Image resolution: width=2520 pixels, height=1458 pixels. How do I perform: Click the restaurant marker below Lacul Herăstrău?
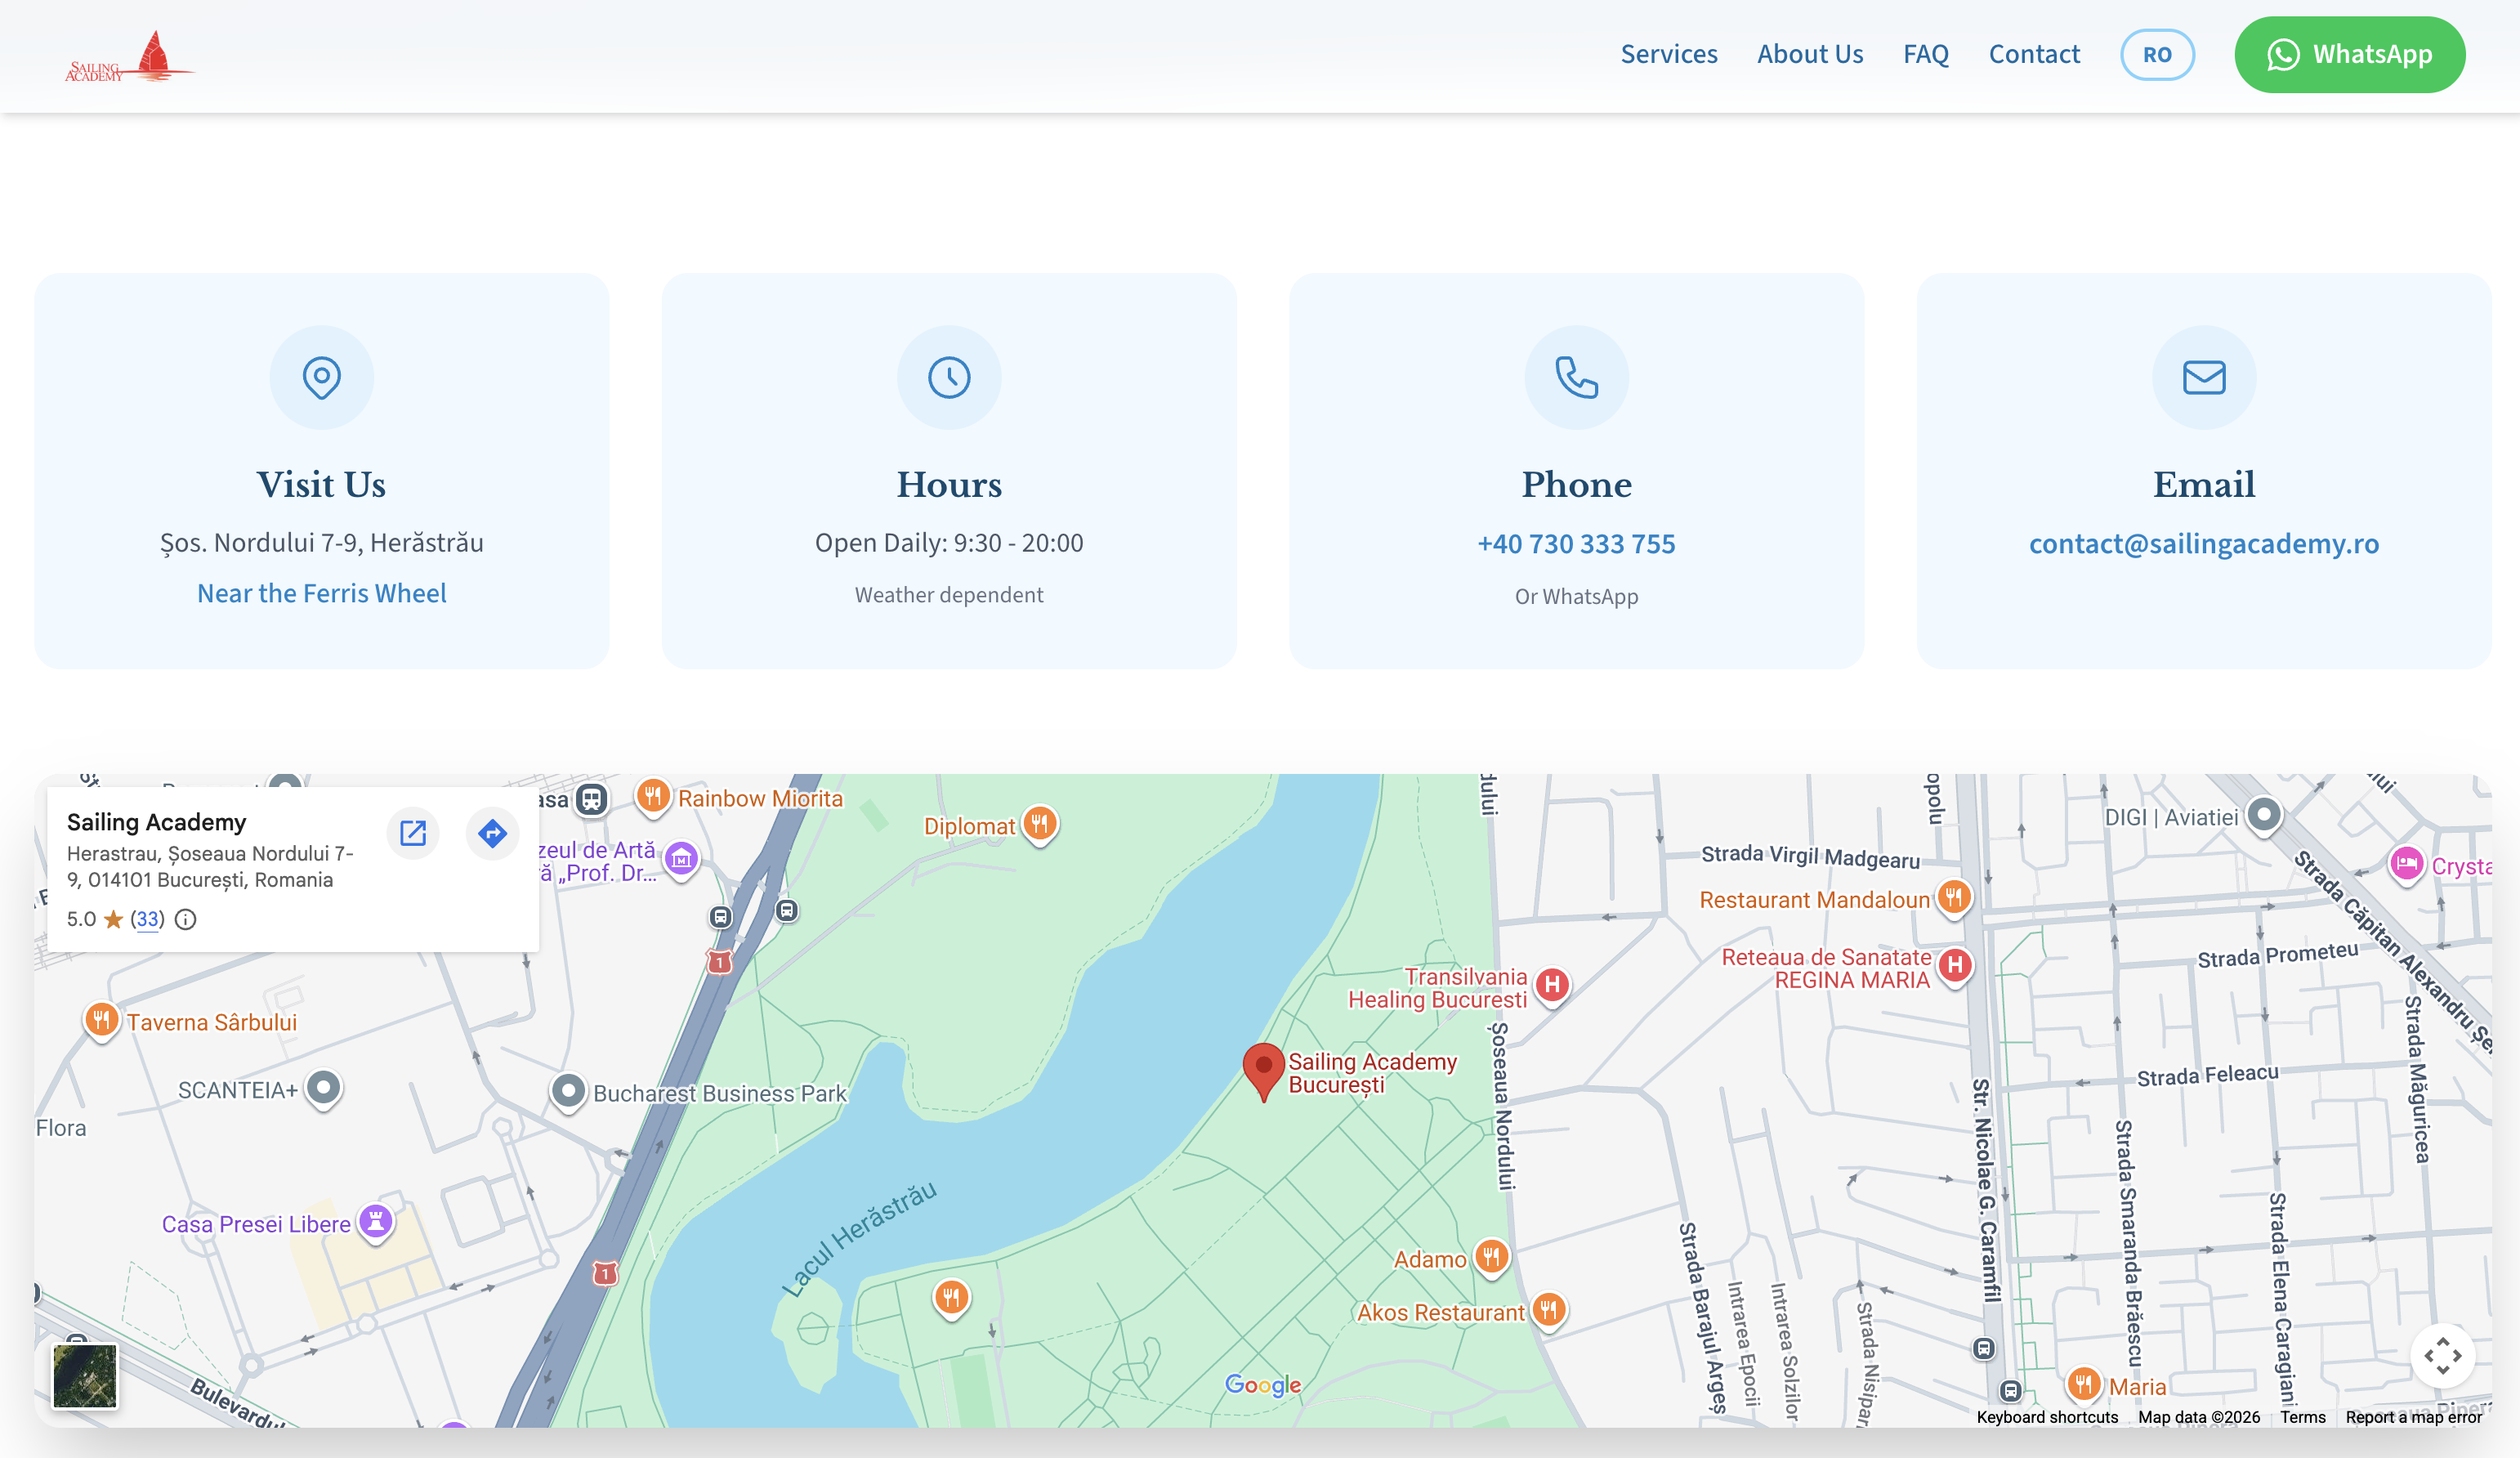(x=951, y=1299)
